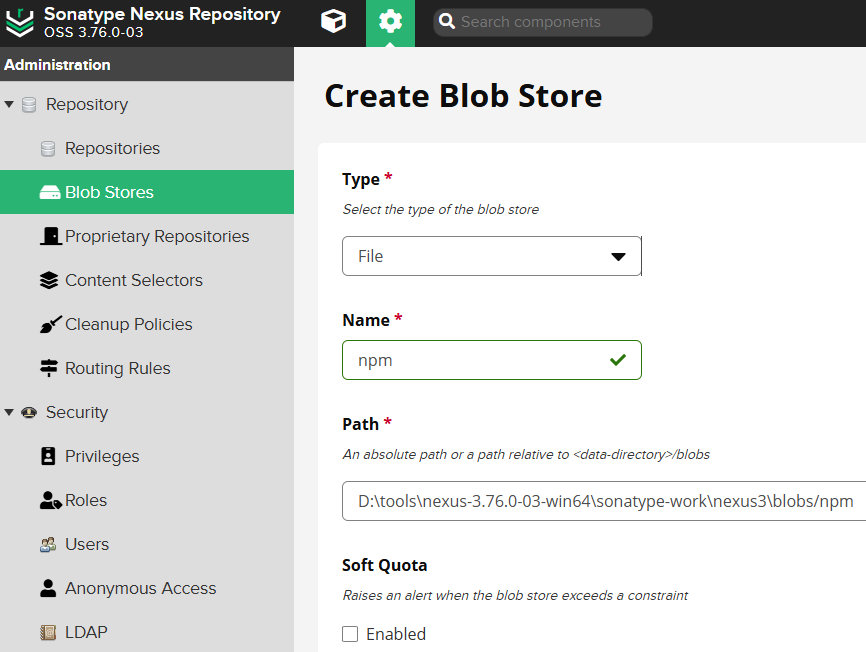Click the Administration panel header
866x652 pixels.
pyautogui.click(x=147, y=65)
